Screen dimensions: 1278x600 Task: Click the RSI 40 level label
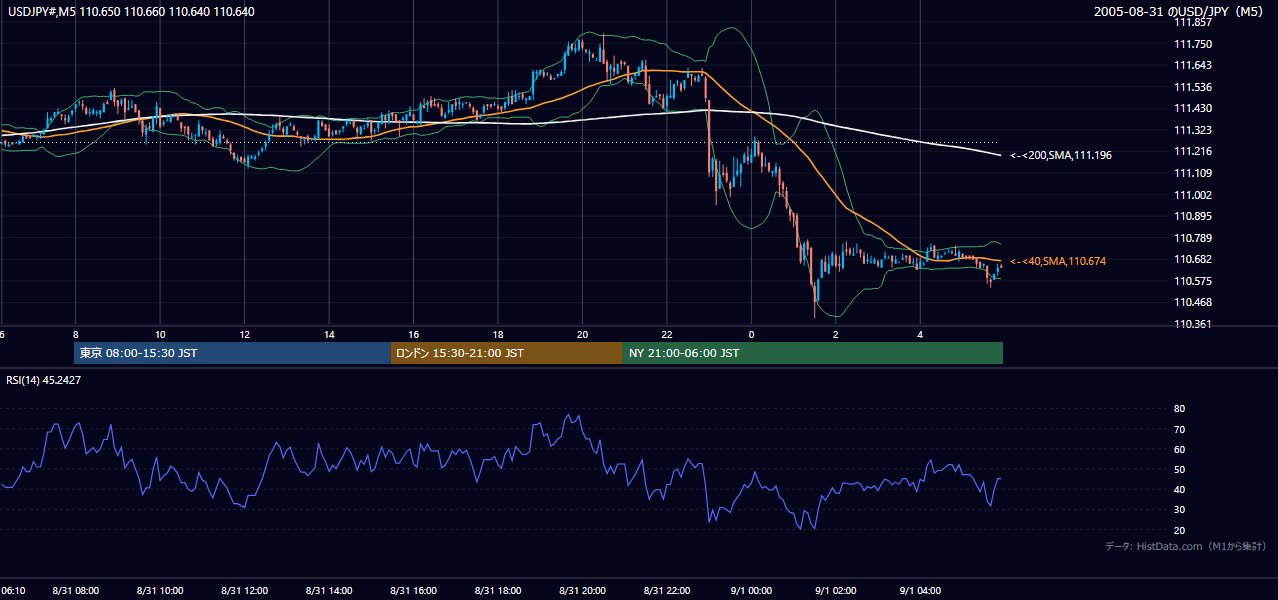[1179, 489]
